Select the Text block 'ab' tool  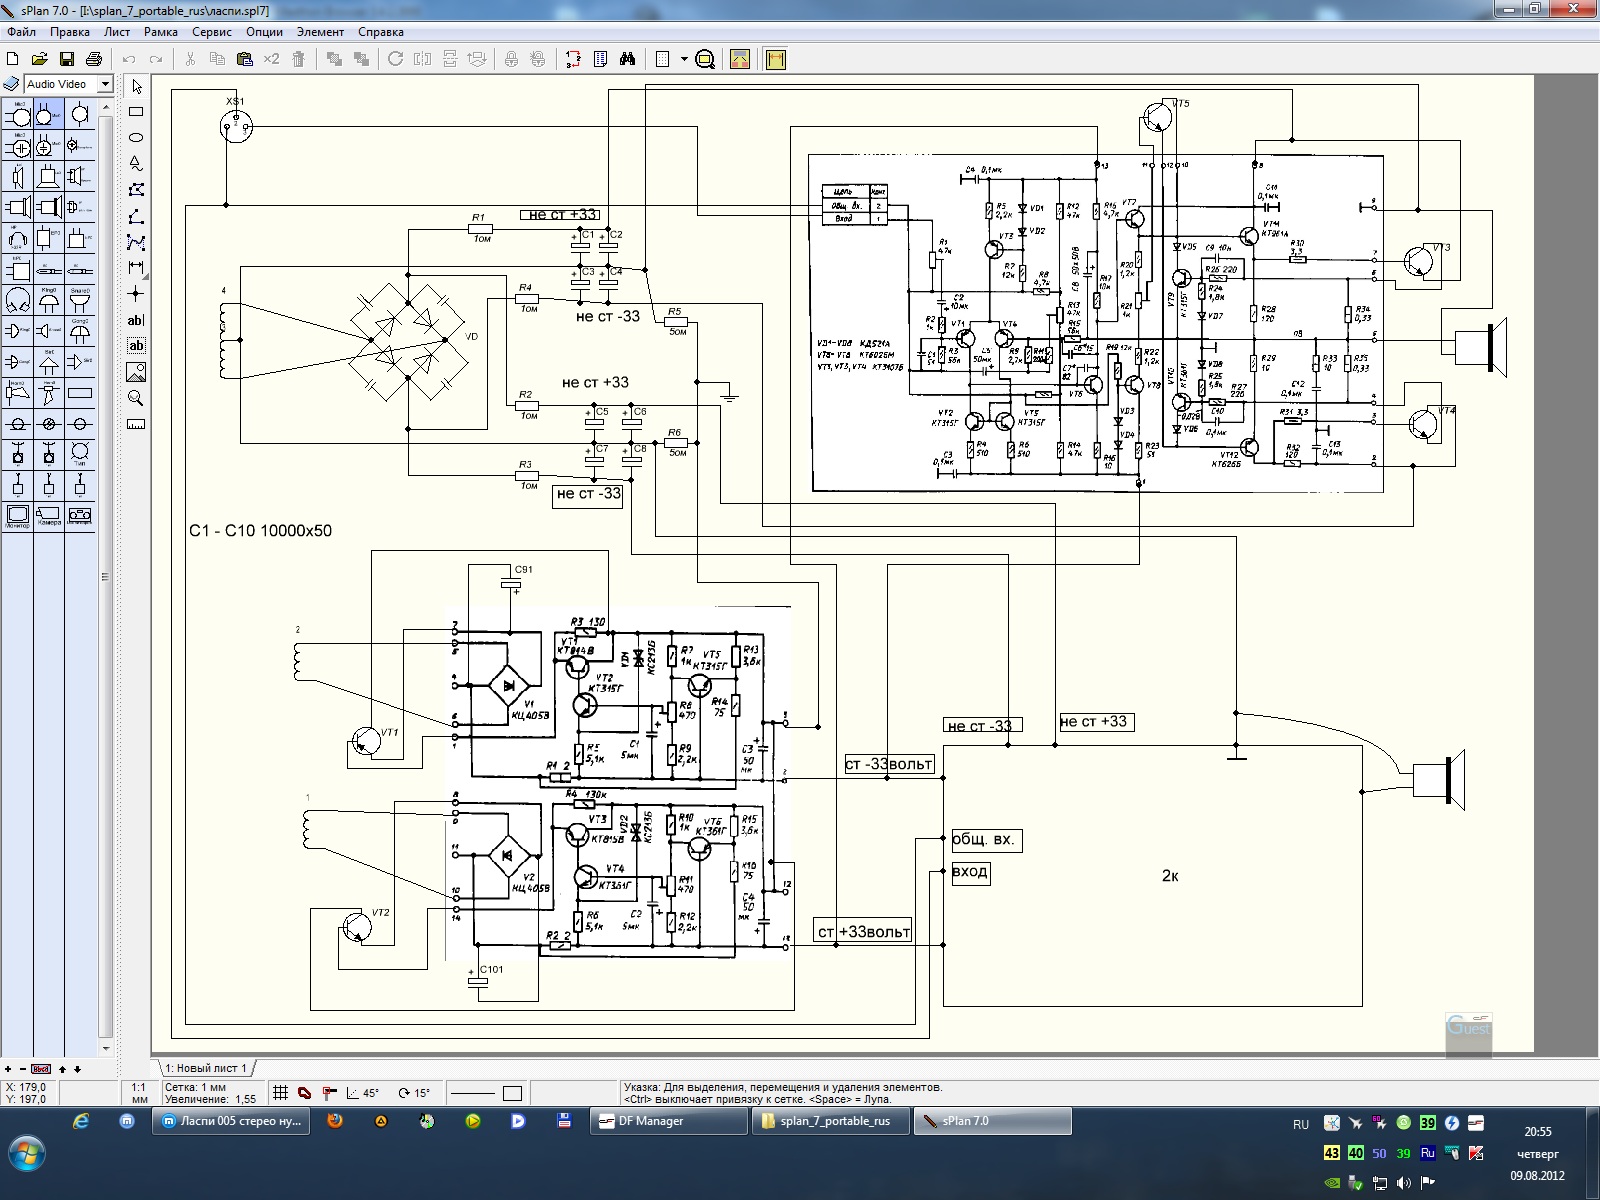coord(137,346)
